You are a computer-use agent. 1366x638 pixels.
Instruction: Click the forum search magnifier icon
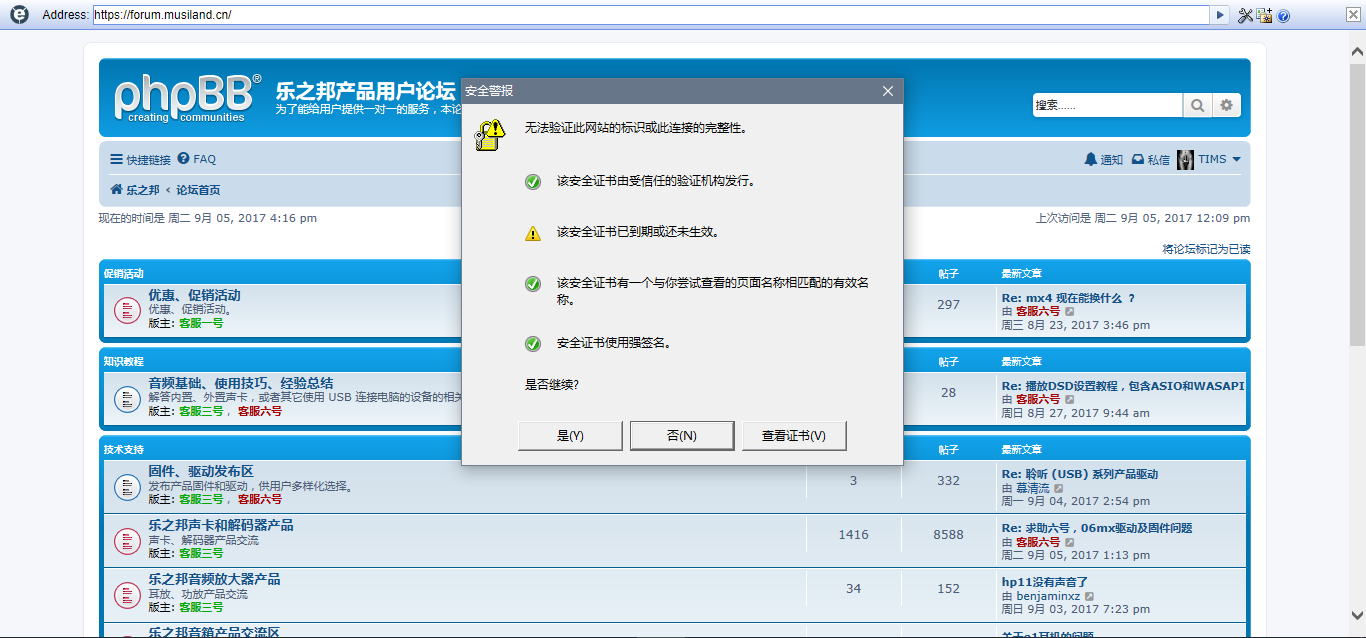(x=1197, y=105)
